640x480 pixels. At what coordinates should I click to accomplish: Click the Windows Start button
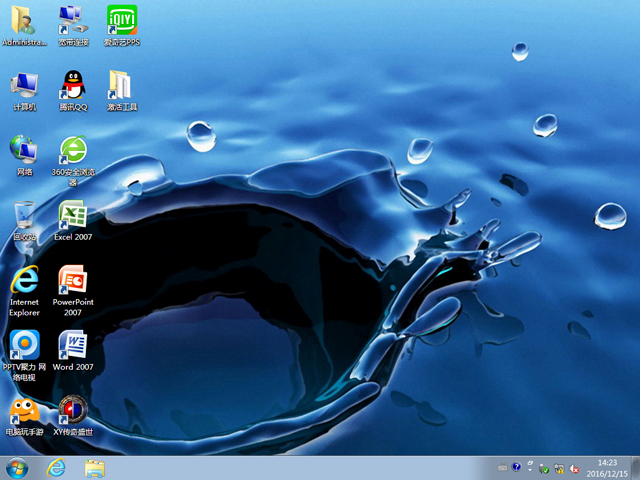[x=17, y=468]
